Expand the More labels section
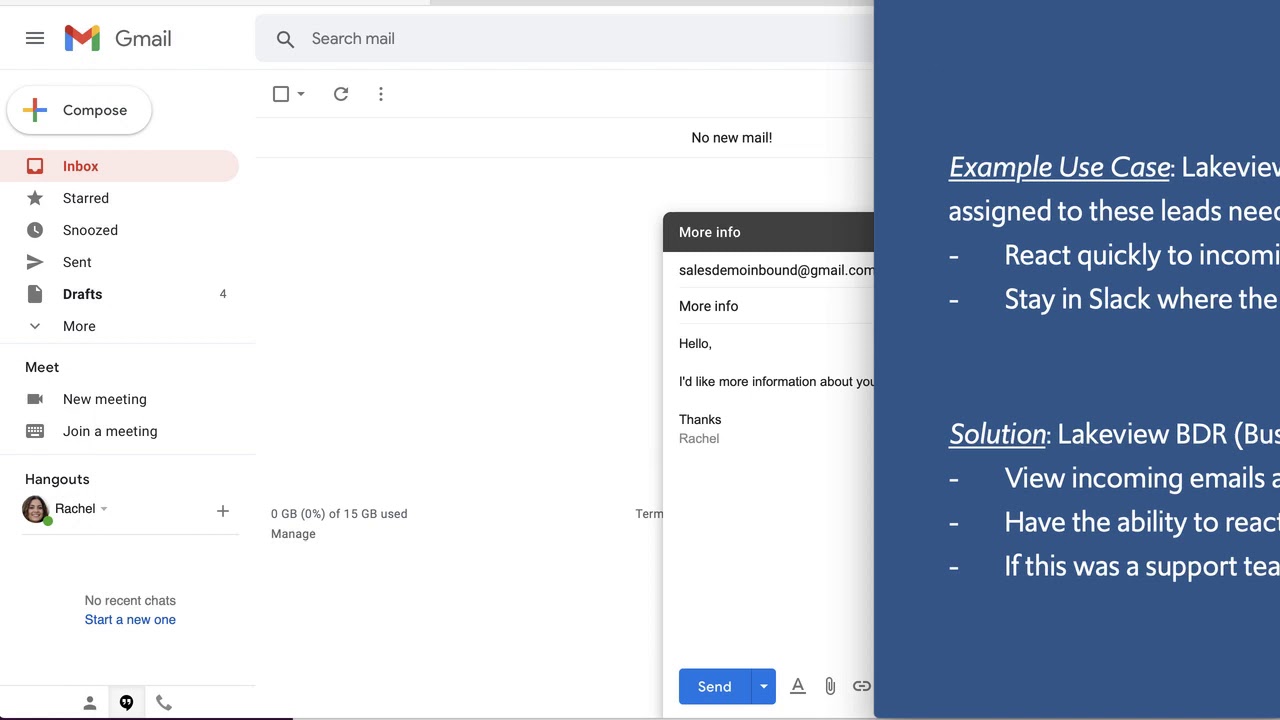Image resolution: width=1280 pixels, height=720 pixels. pyautogui.click(x=119, y=326)
